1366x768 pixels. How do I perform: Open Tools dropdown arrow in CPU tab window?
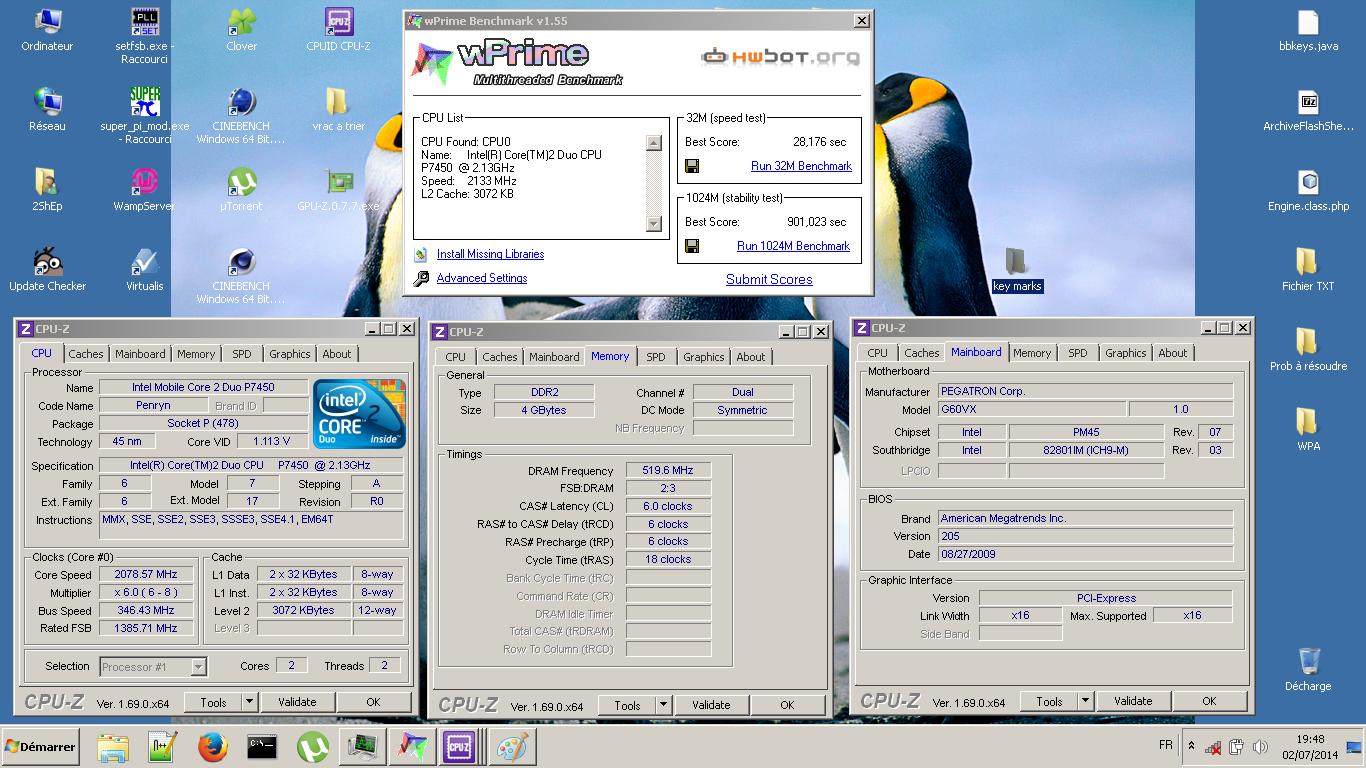(250, 702)
